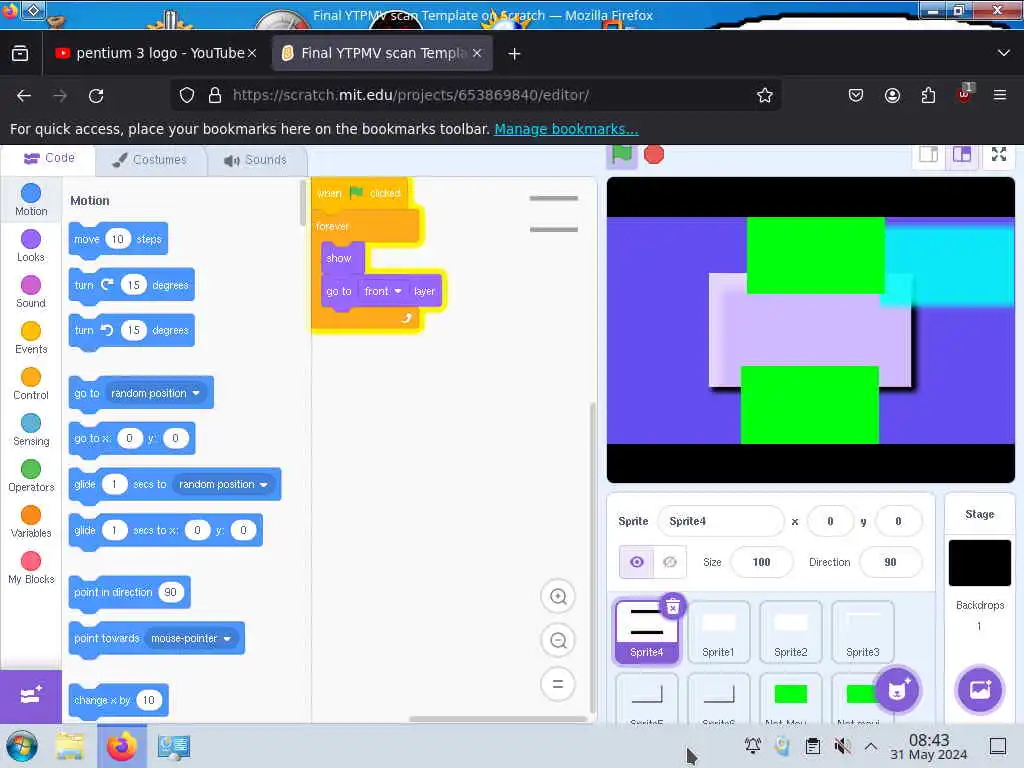The width and height of the screenshot is (1024, 768).
Task: Zoom in the code workspace
Action: [558, 596]
